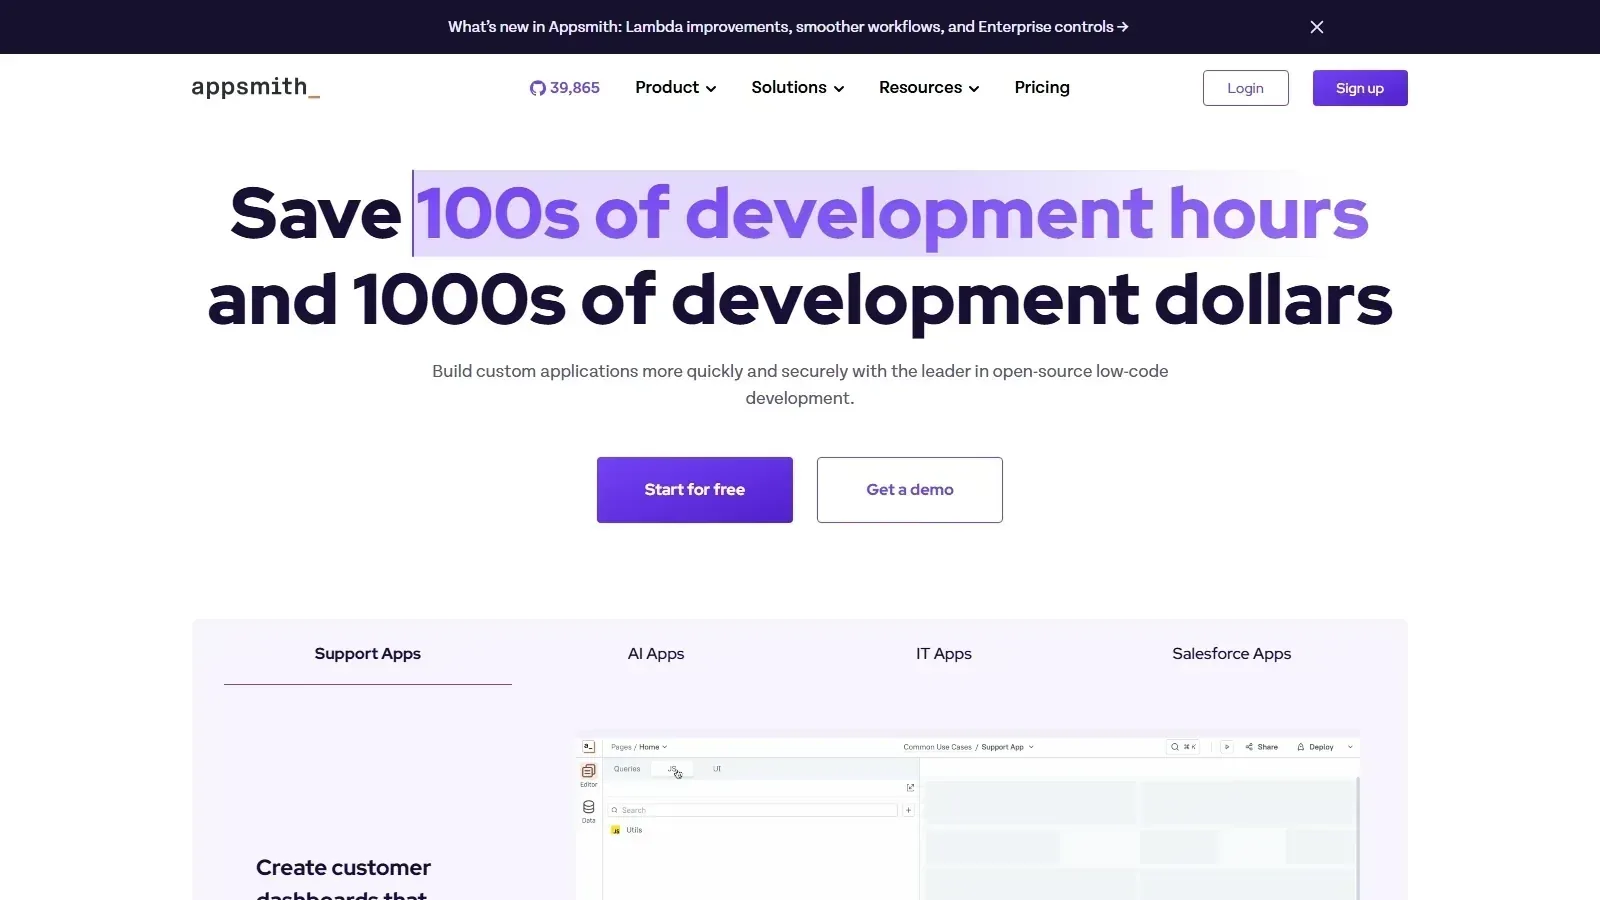
Task: Click Start for free
Action: click(x=695, y=490)
